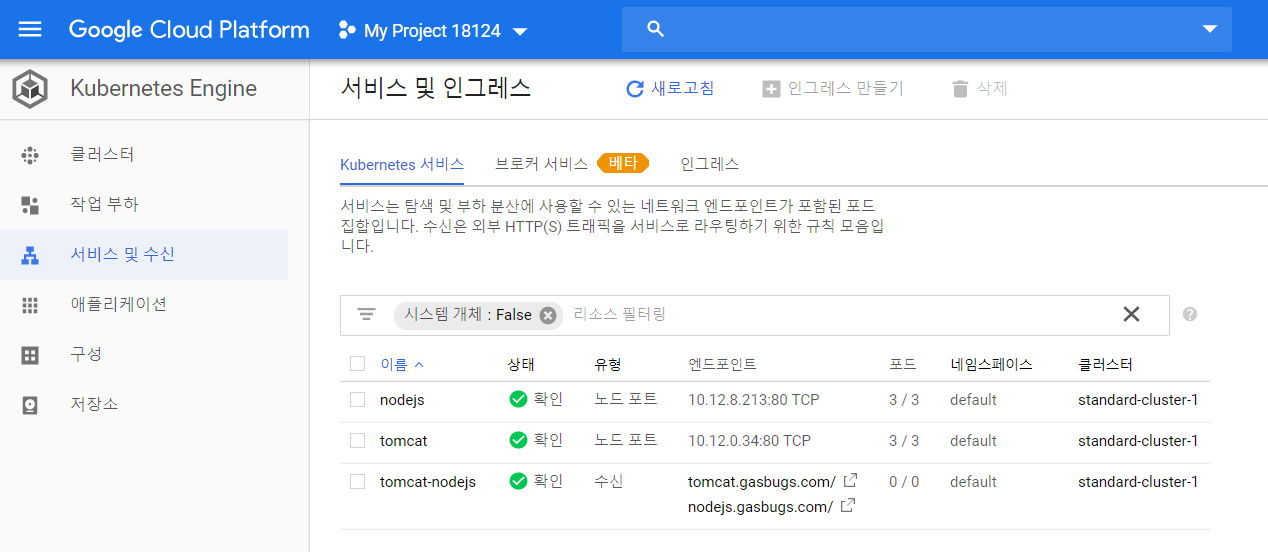
Task: Open the nodejs service link
Action: (402, 400)
